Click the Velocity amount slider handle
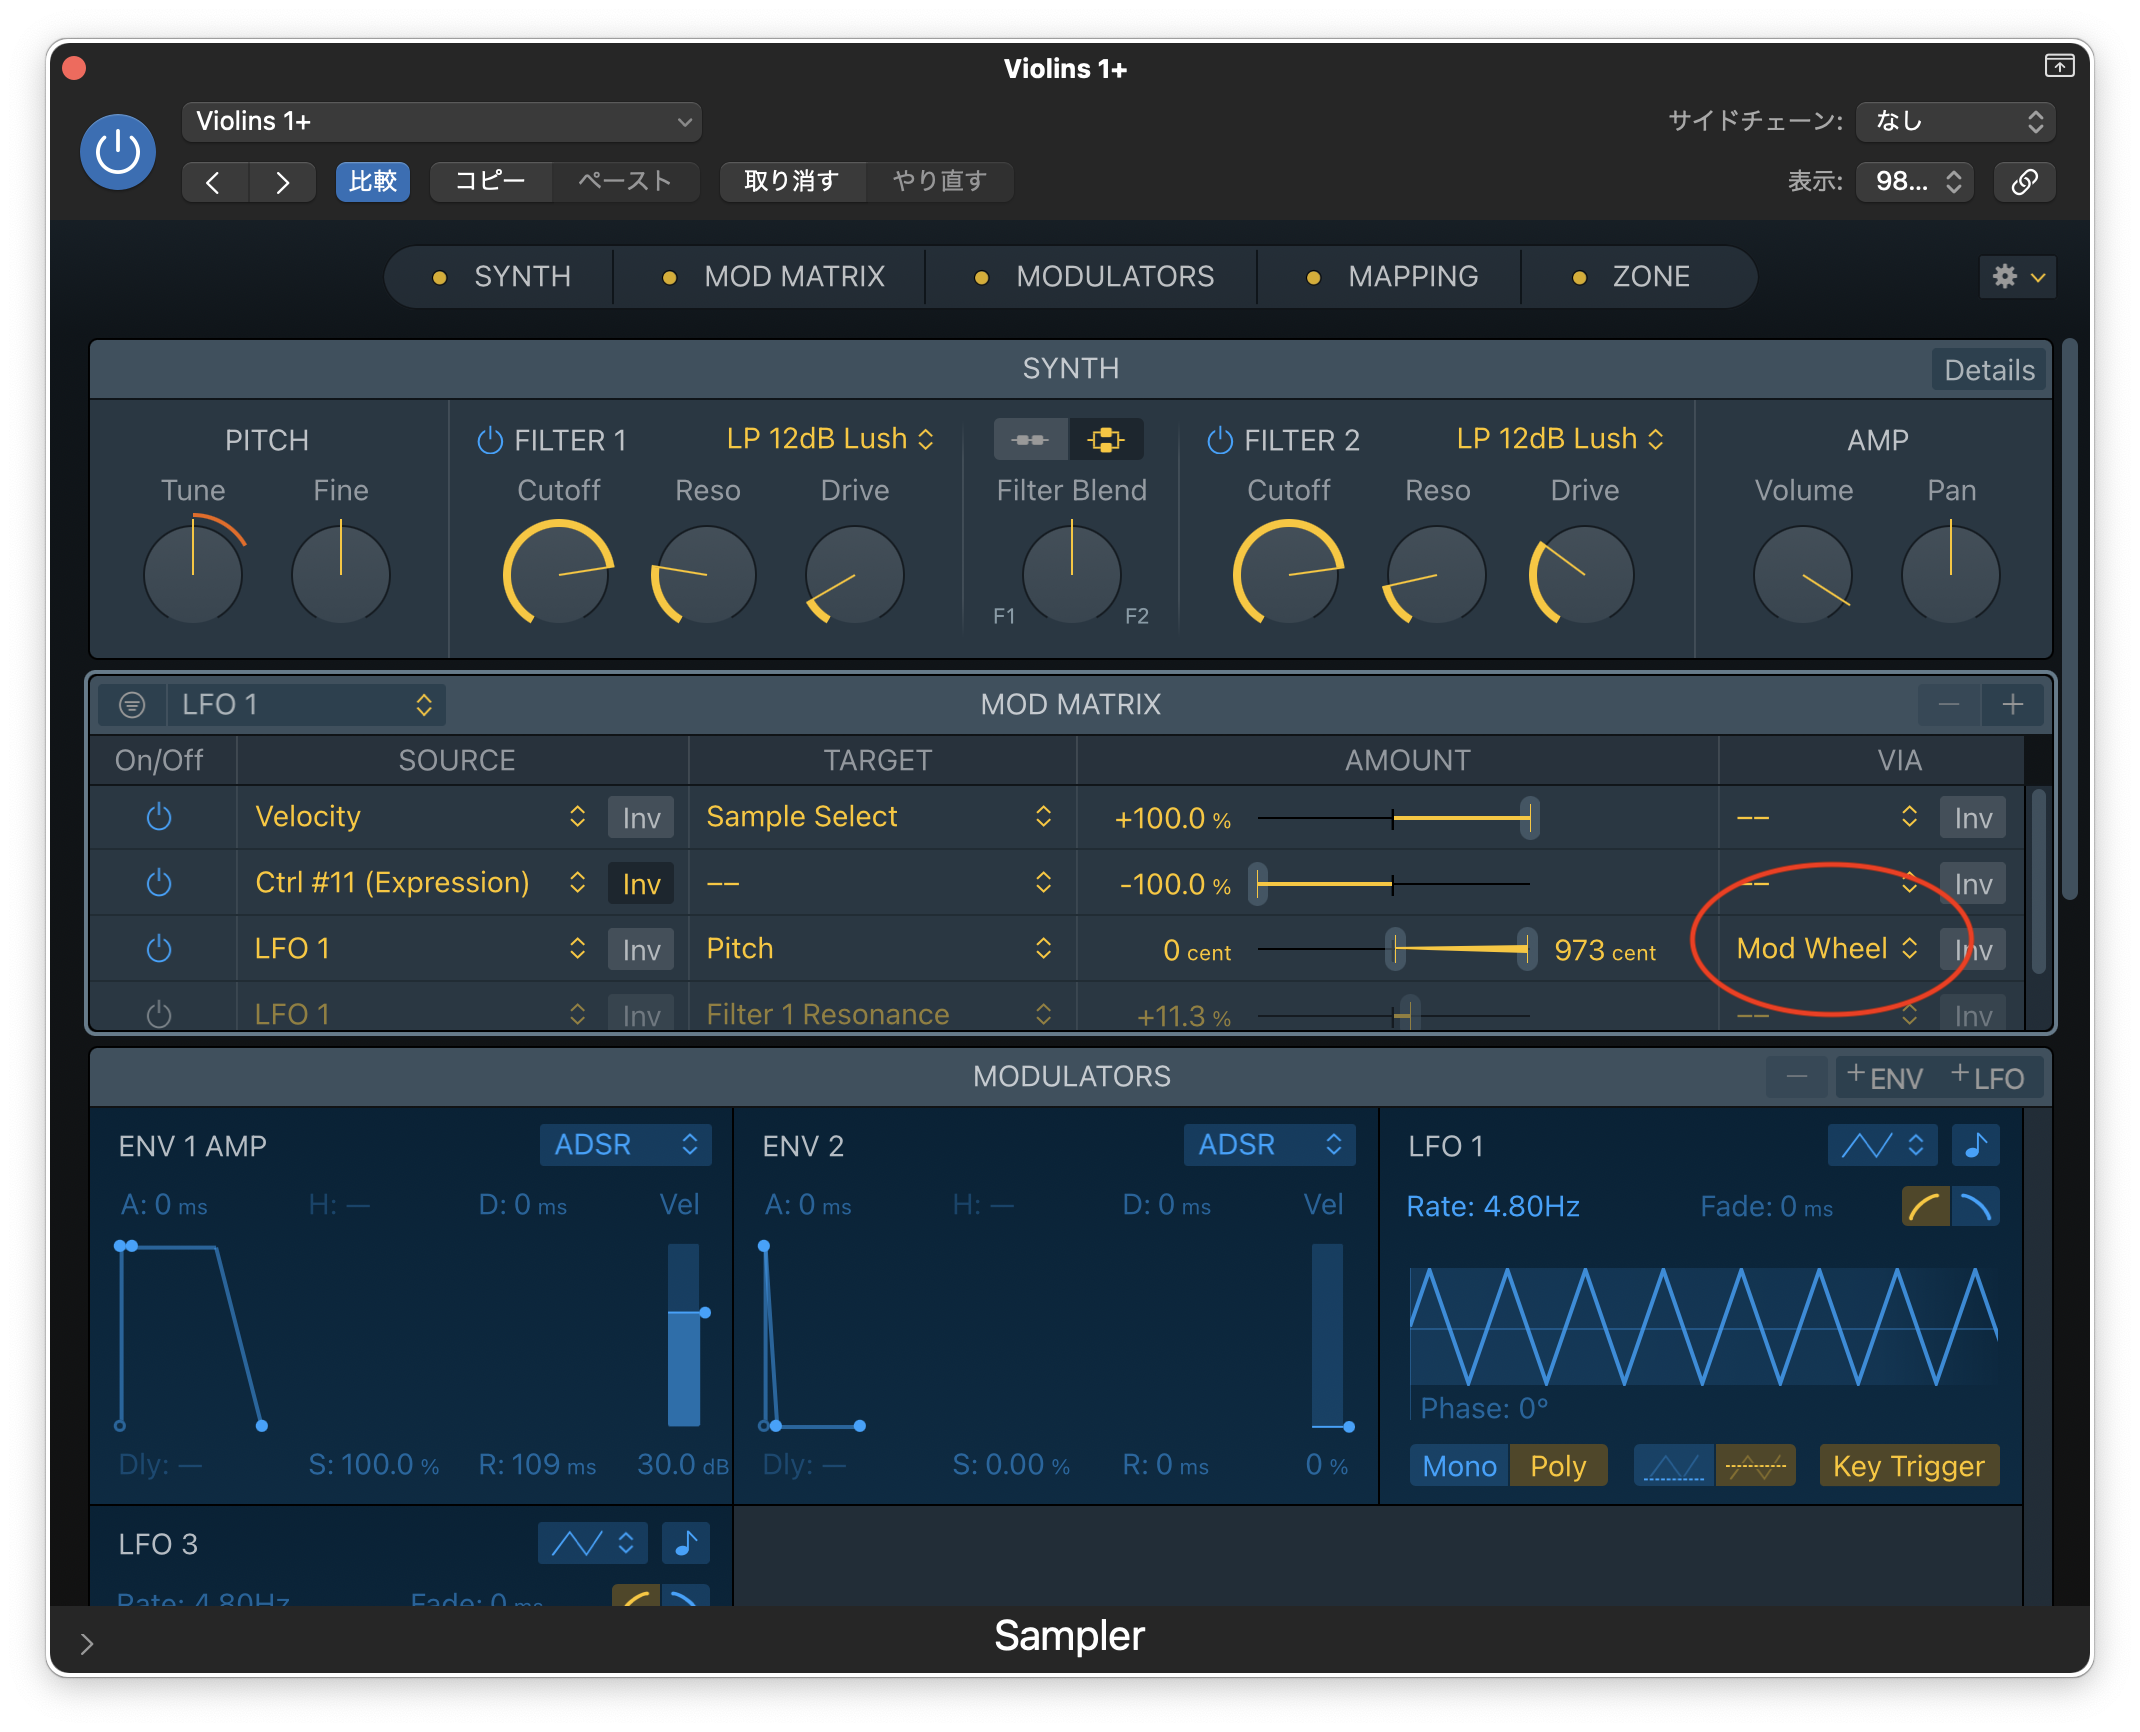This screenshot has width=2140, height=1732. point(1529,818)
